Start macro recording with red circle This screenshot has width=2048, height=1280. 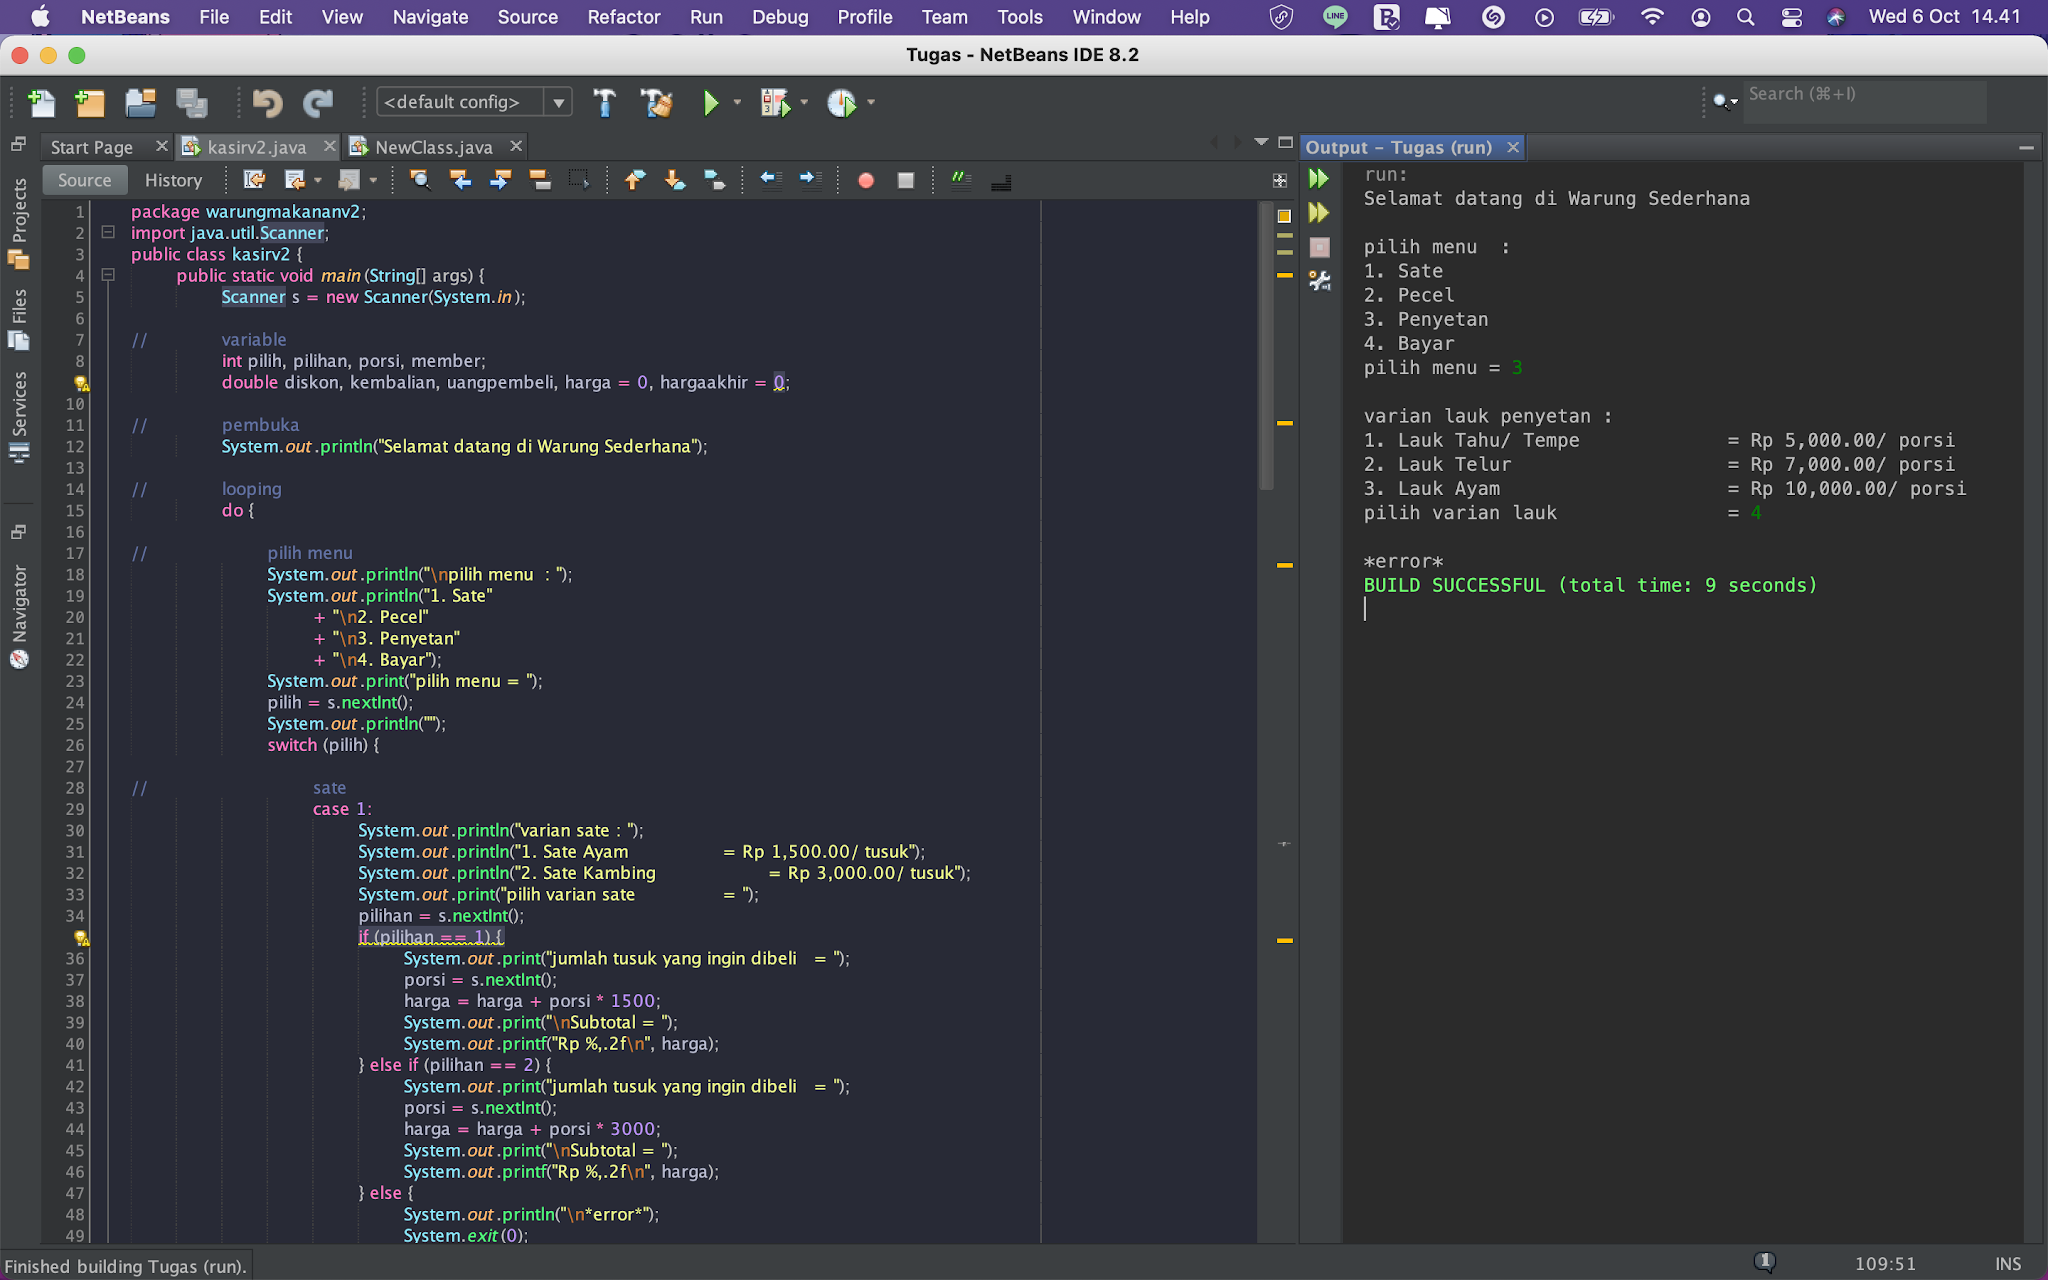pos(866,180)
